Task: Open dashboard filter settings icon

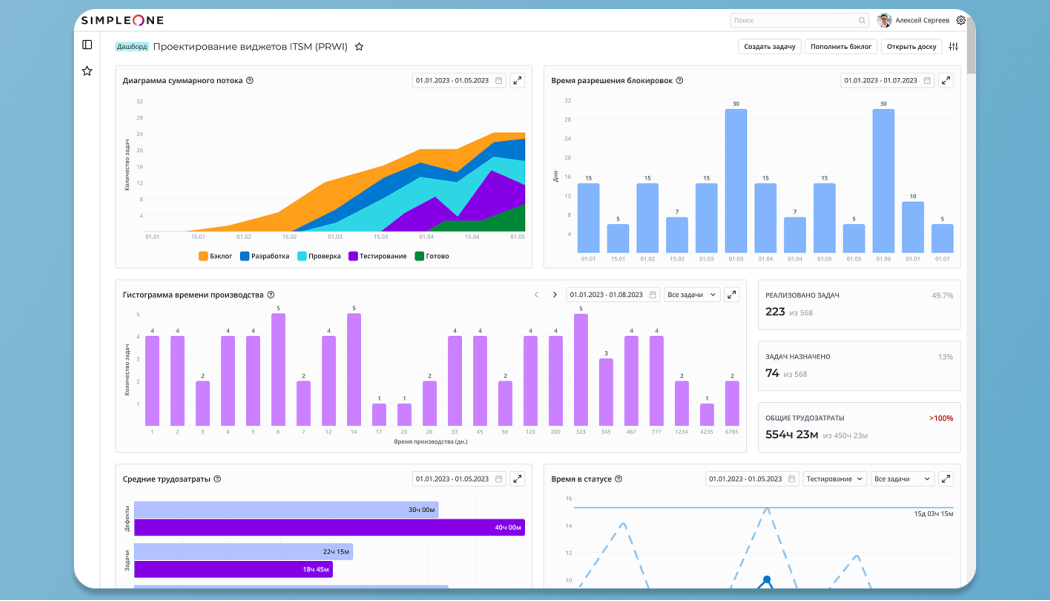Action: [x=953, y=47]
